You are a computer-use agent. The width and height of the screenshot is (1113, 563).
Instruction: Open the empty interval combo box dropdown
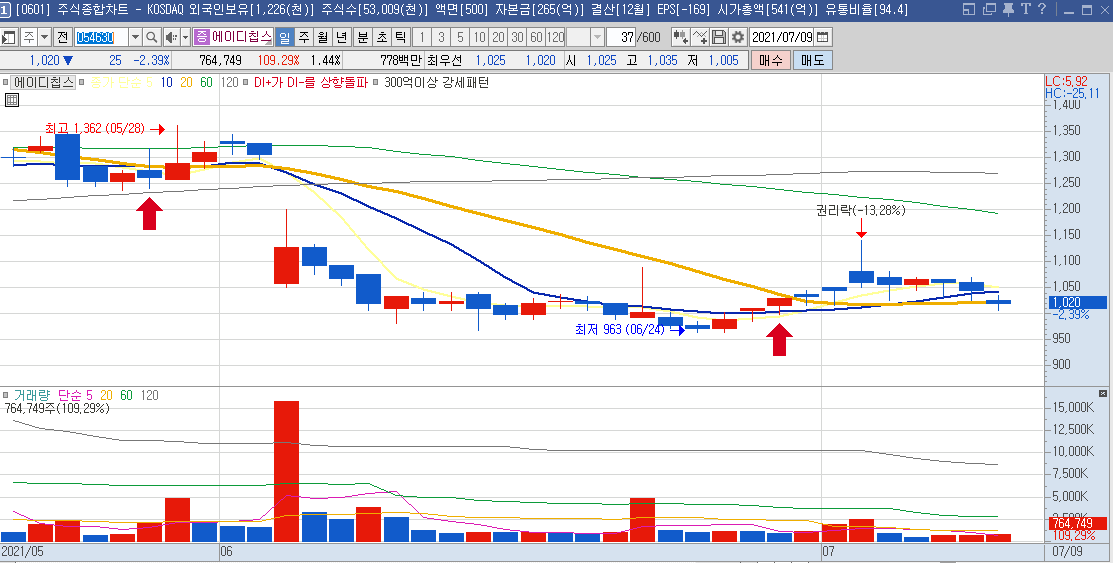597,37
